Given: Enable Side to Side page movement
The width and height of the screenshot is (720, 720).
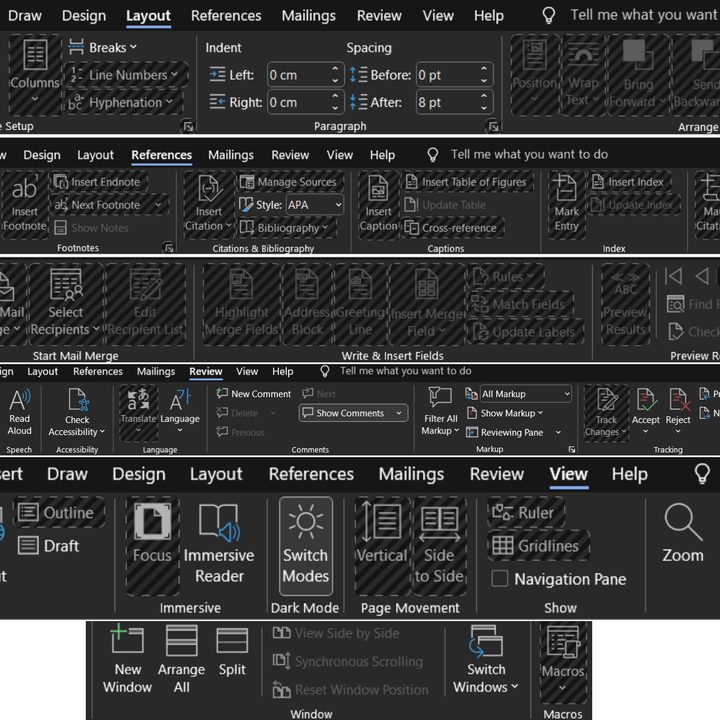Looking at the screenshot, I should click(x=439, y=545).
